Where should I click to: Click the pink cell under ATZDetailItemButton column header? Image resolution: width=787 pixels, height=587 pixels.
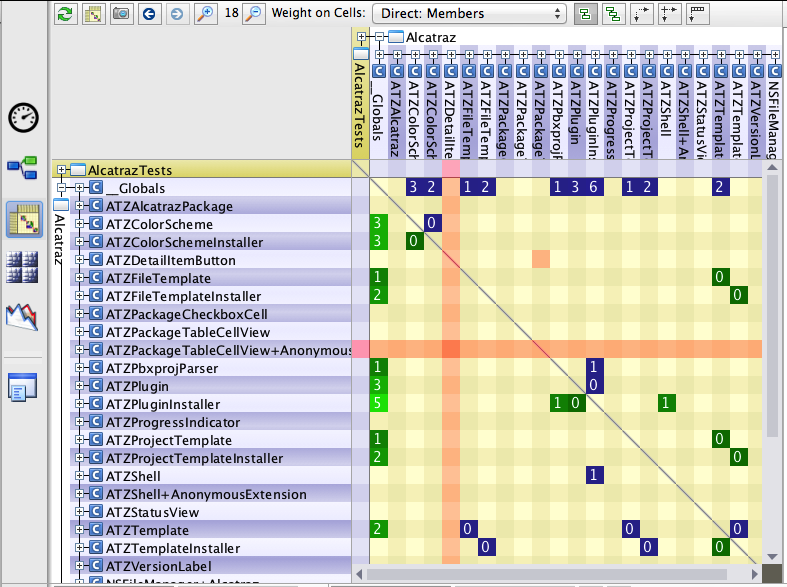tap(451, 169)
